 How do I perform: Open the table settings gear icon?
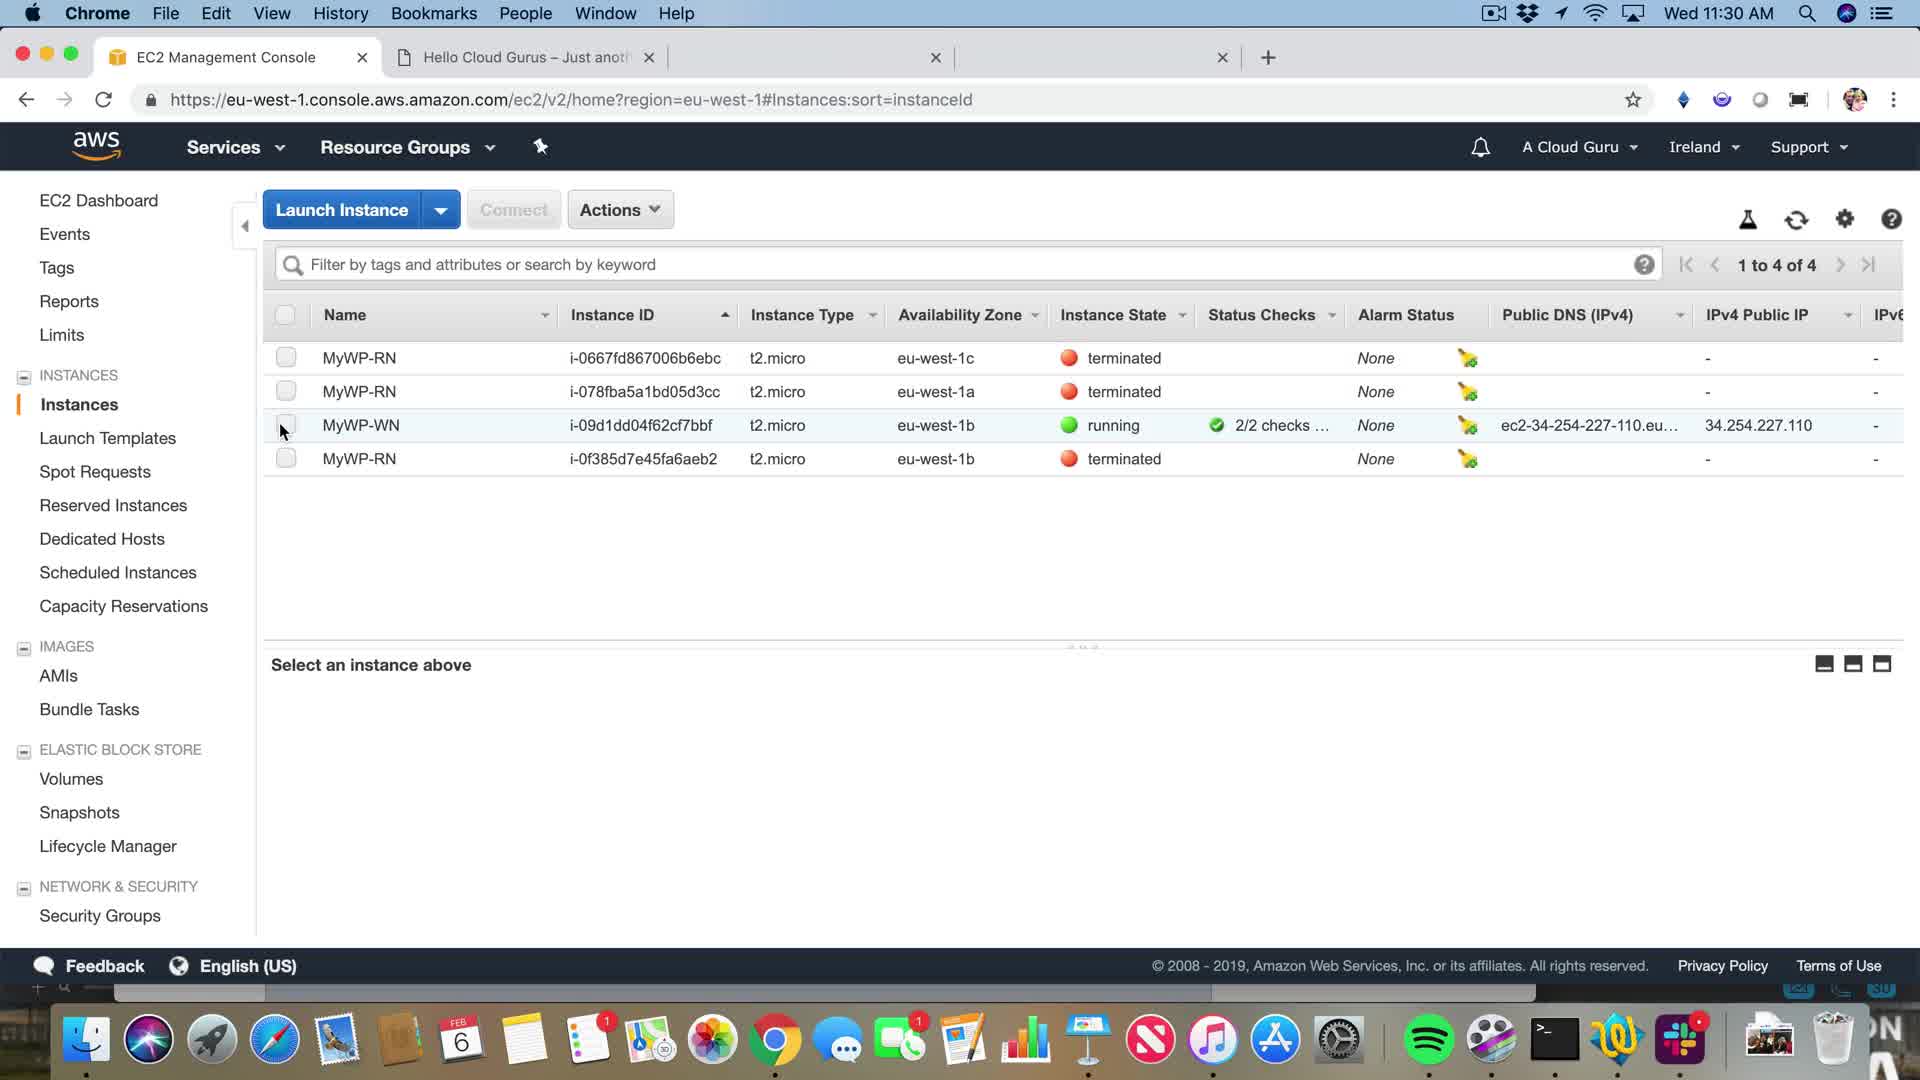pyautogui.click(x=1844, y=219)
